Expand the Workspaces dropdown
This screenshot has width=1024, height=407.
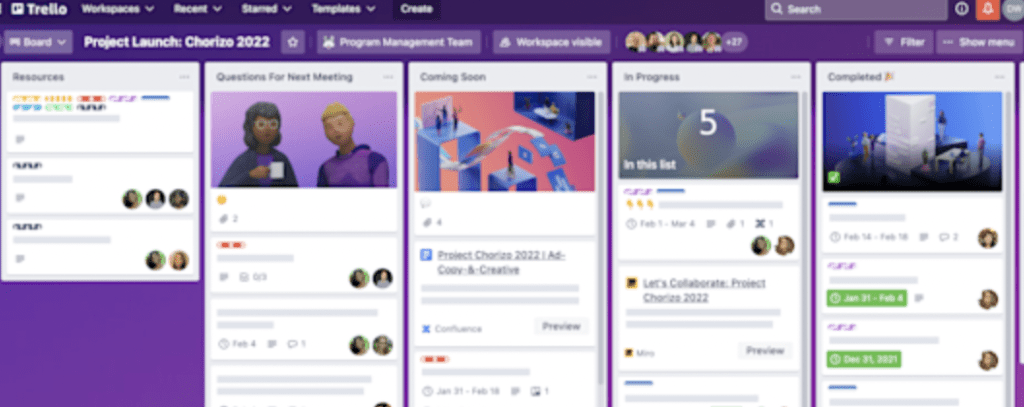[x=118, y=9]
